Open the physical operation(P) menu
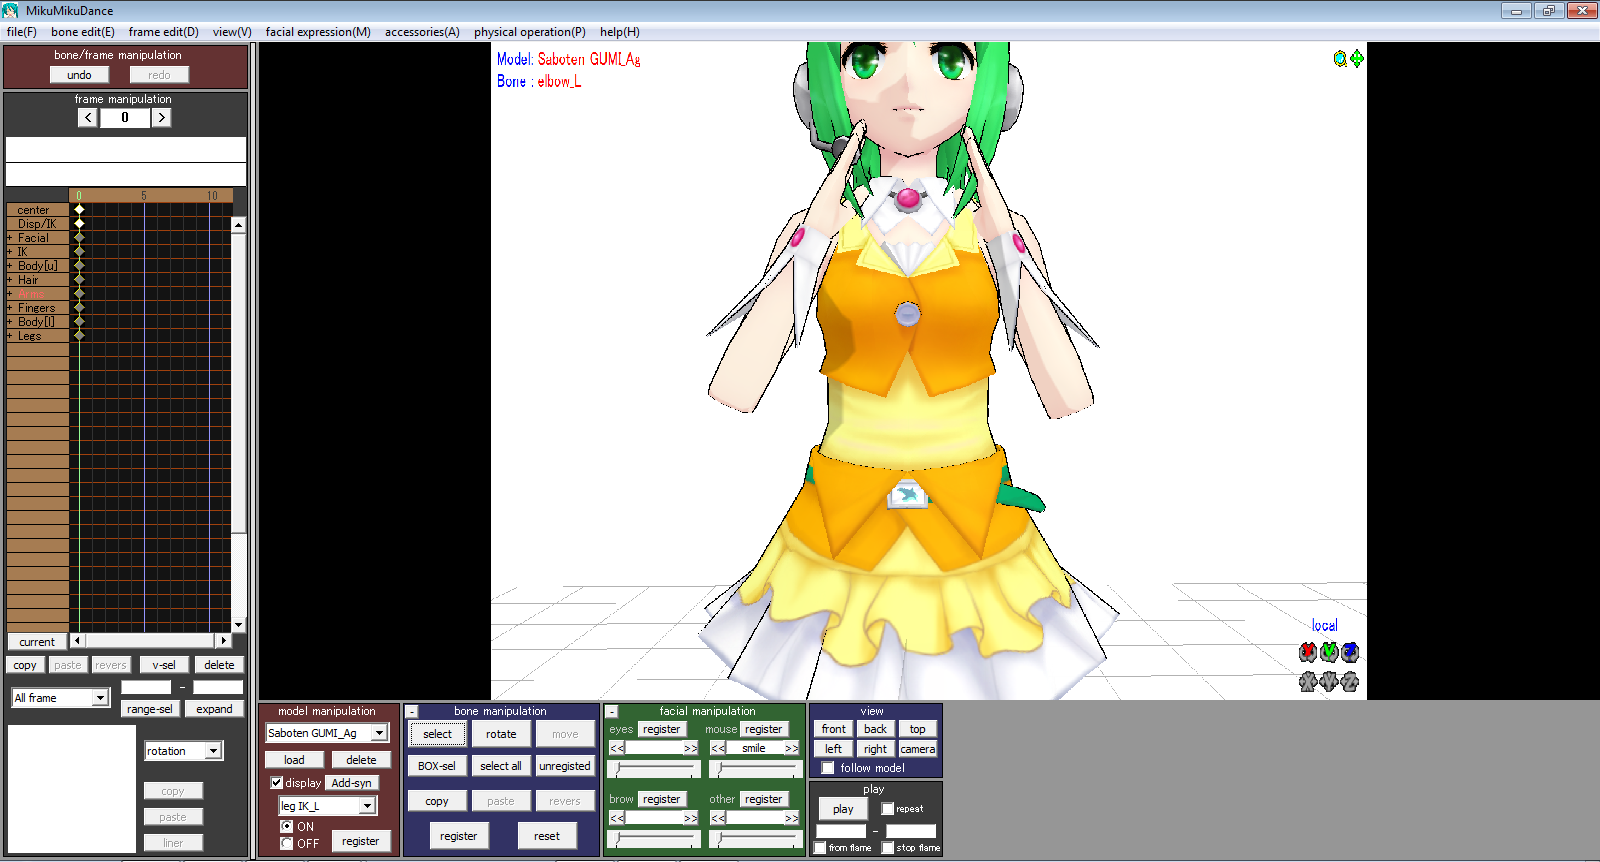The width and height of the screenshot is (1600, 862). [x=530, y=32]
